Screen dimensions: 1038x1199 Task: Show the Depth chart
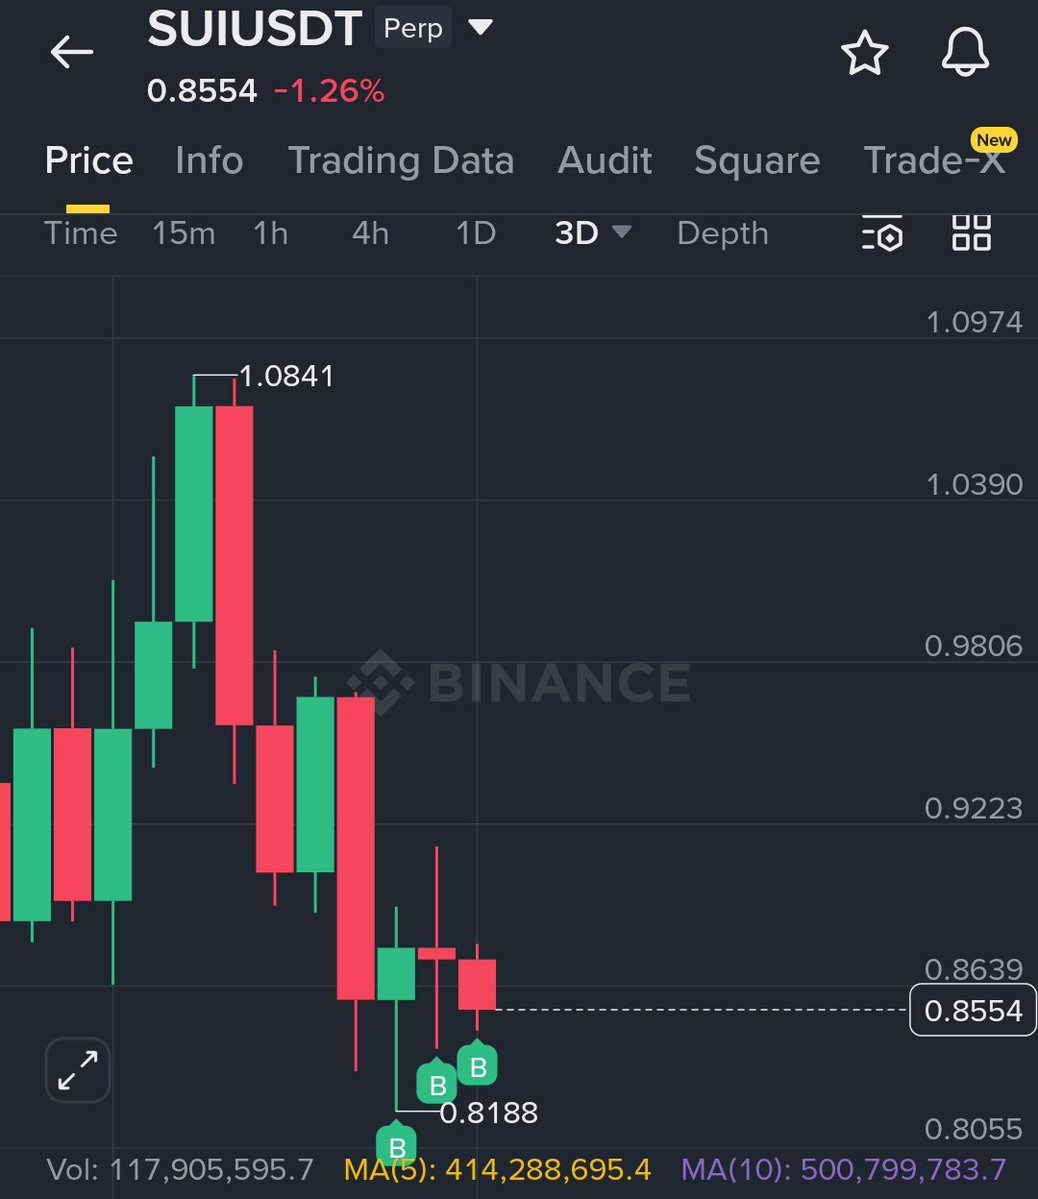click(x=722, y=233)
